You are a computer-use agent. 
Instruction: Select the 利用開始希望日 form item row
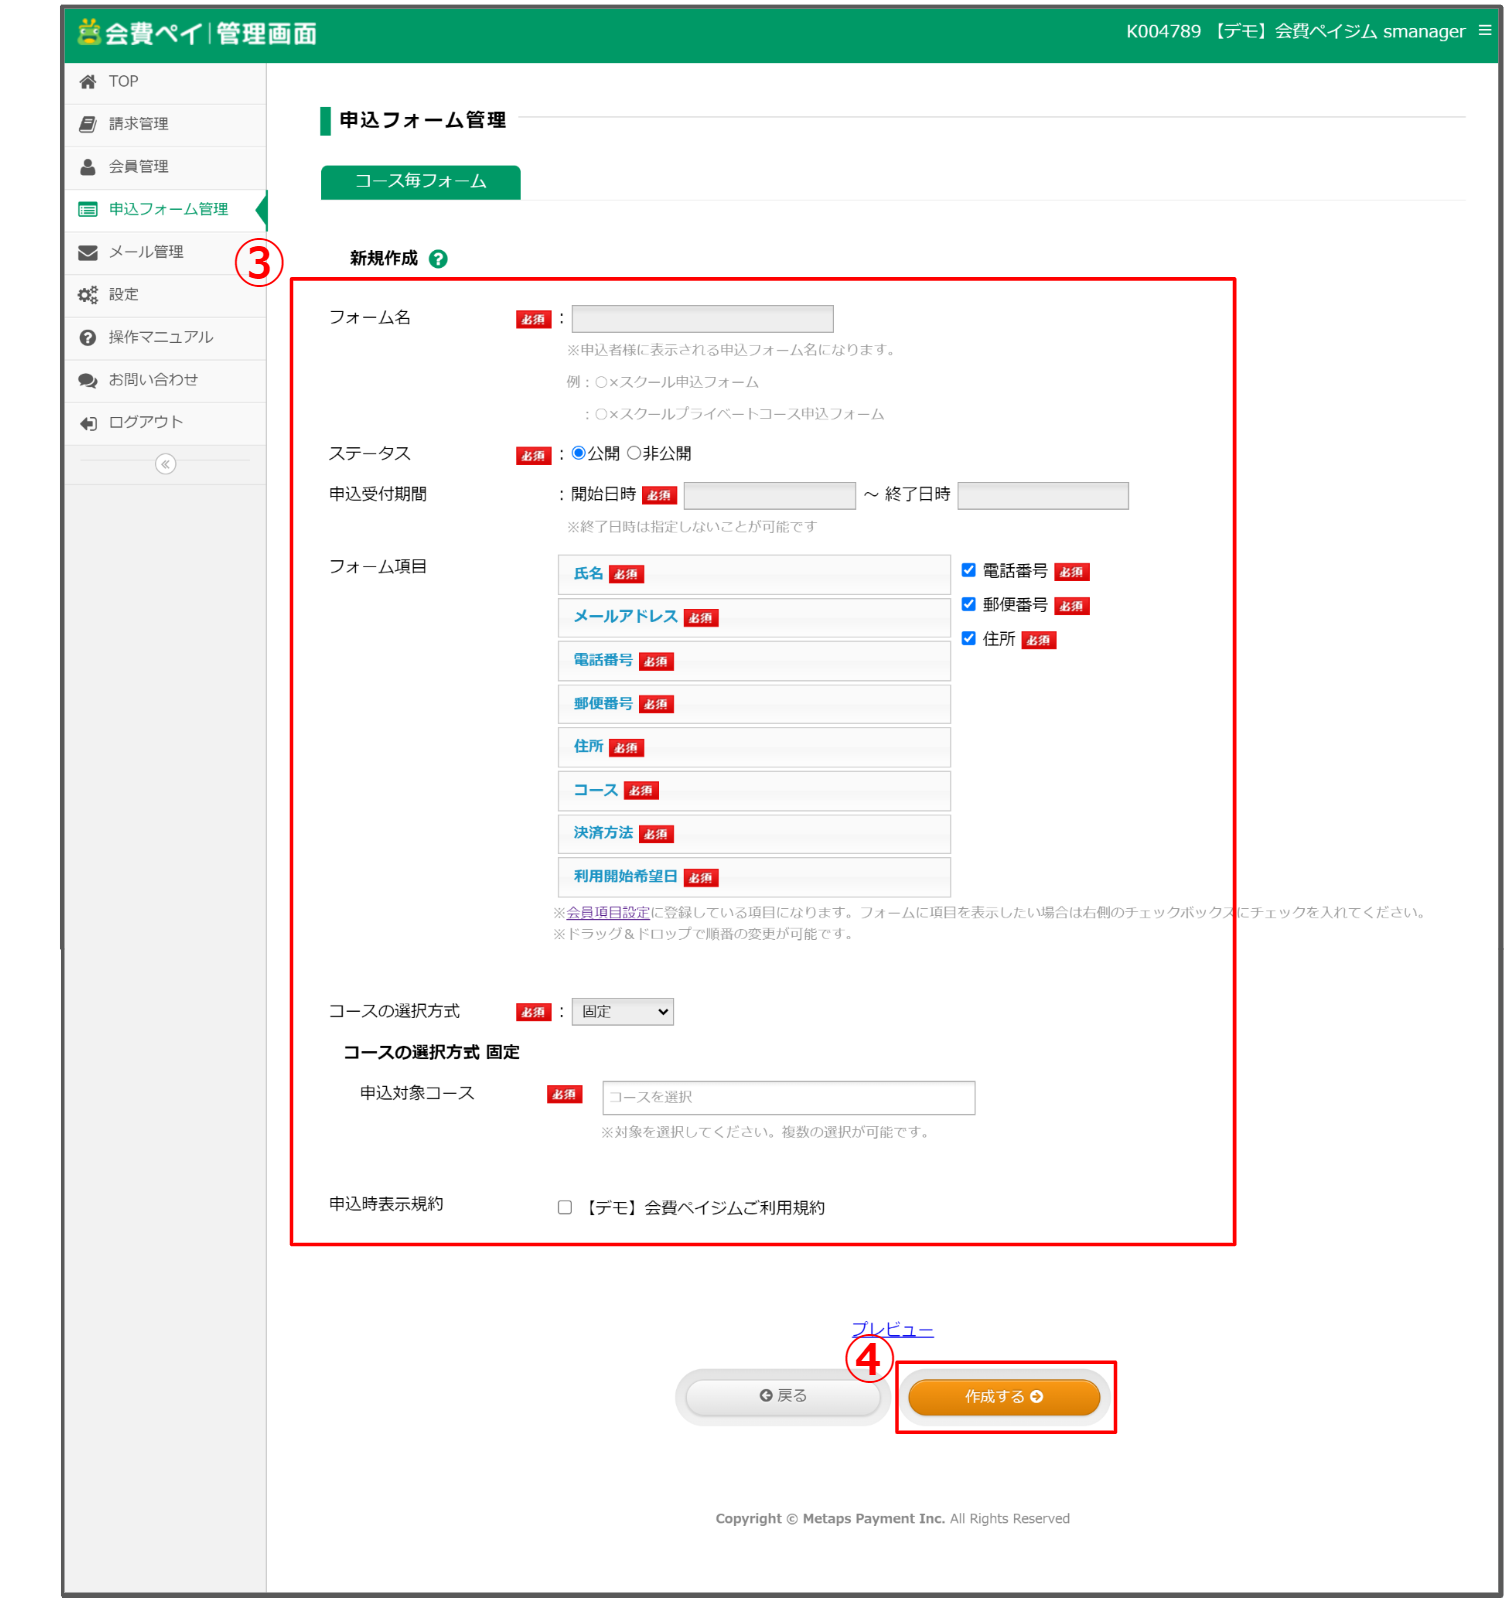754,877
